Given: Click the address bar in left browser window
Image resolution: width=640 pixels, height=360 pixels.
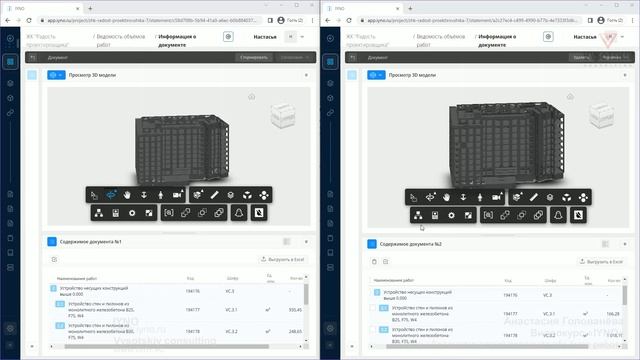Looking at the screenshot, I should (x=151, y=20).
